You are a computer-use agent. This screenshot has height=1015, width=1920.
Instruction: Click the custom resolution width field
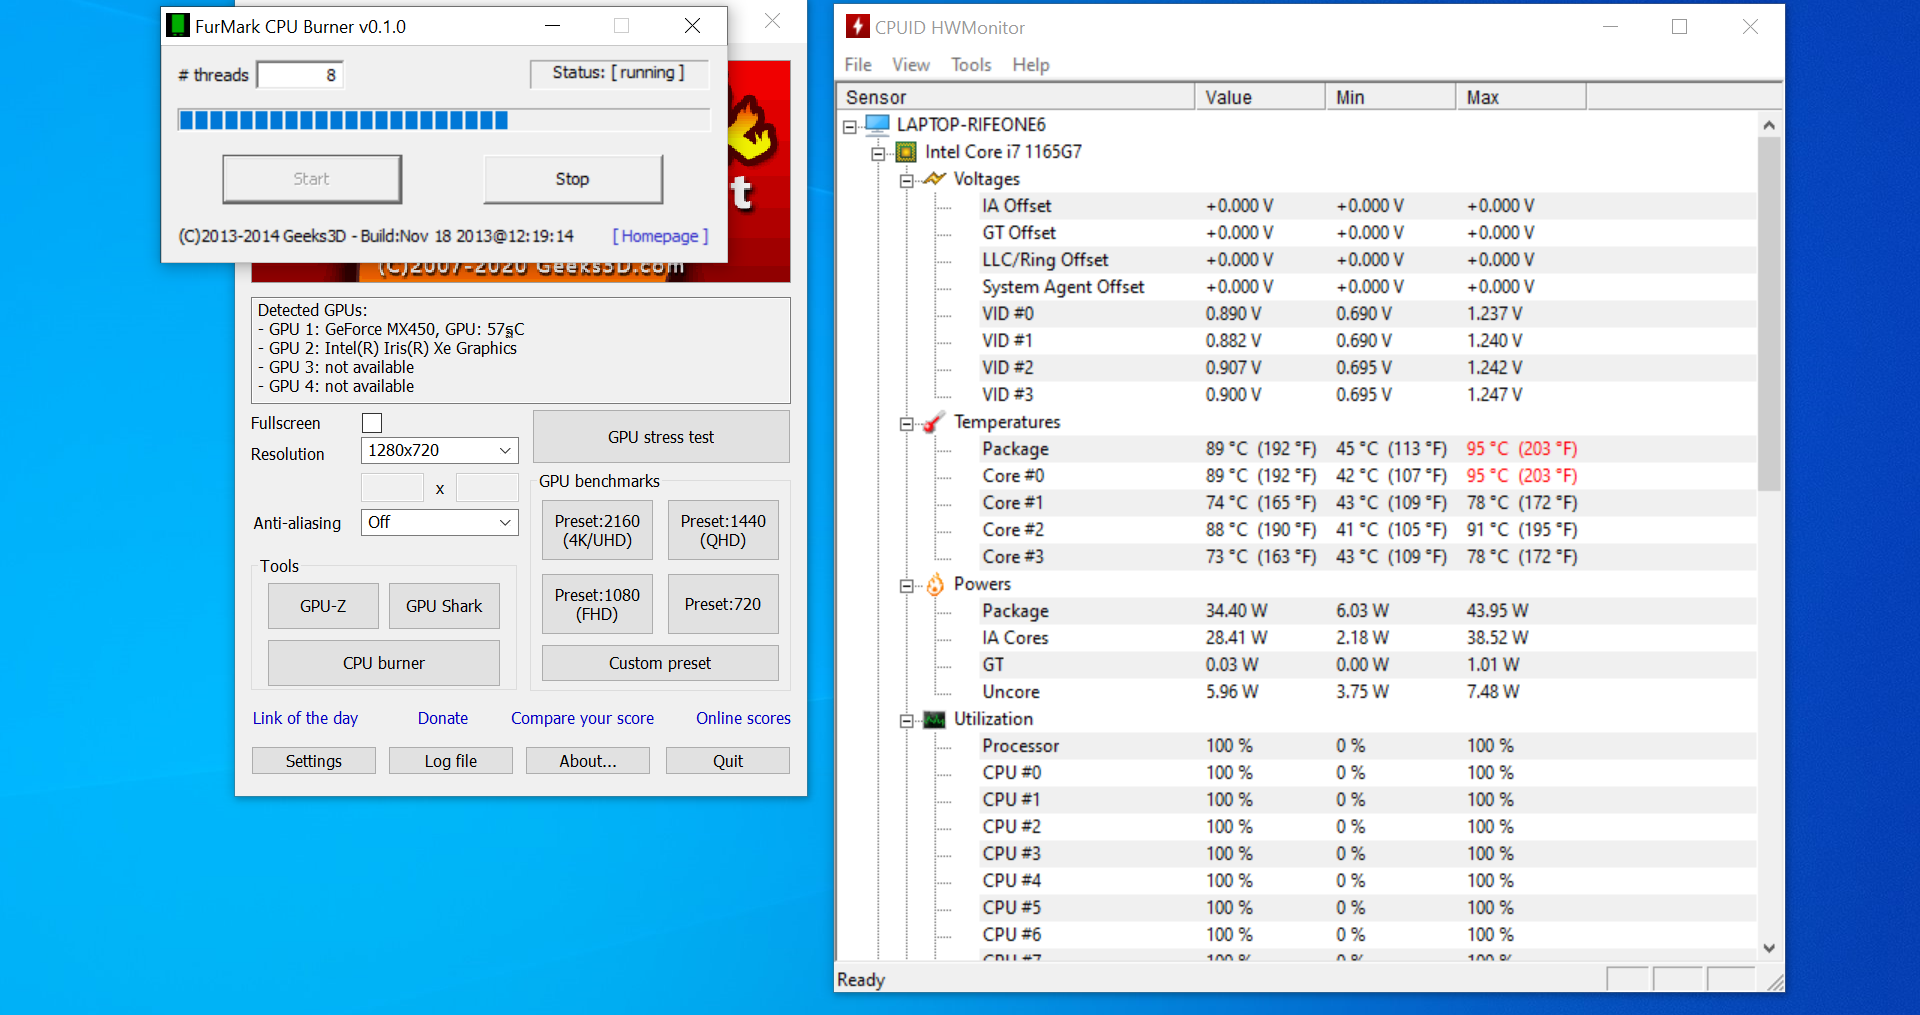click(392, 488)
